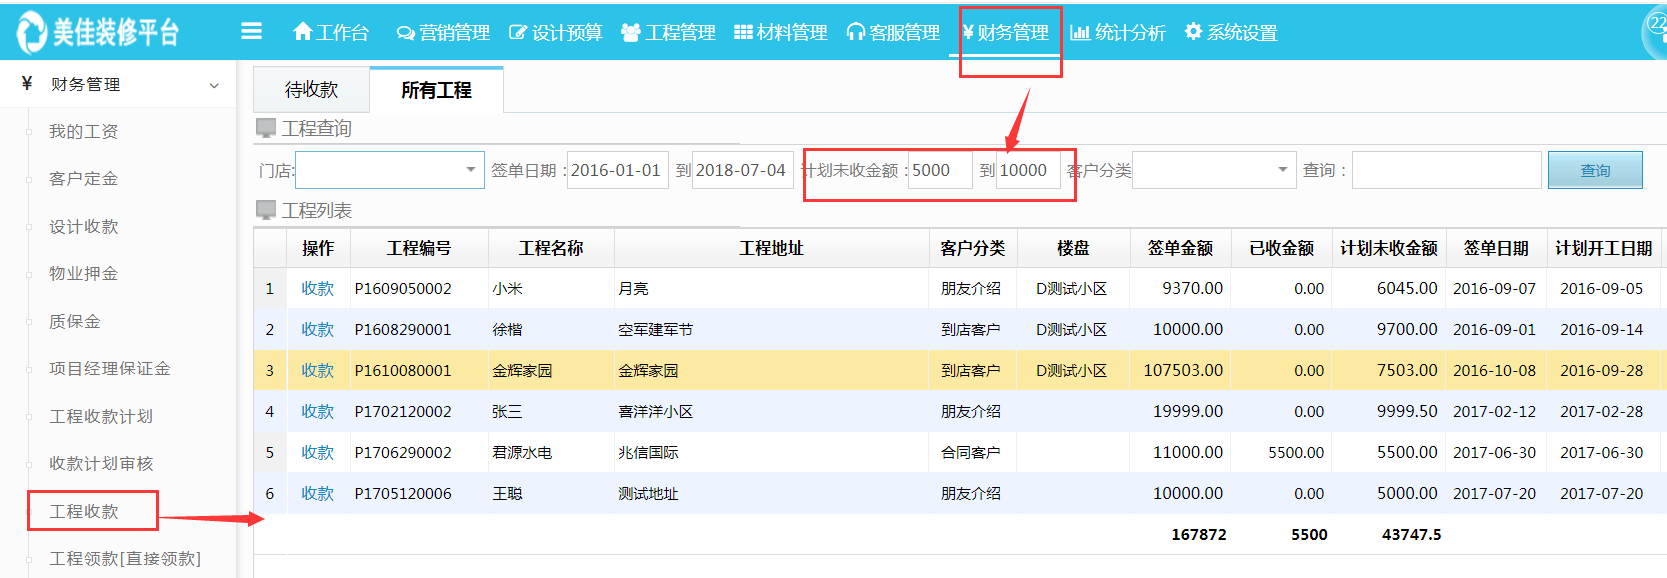The width and height of the screenshot is (1667, 578).
Task: Collapse the 财务管理 sidebar section
Action: click(214, 85)
